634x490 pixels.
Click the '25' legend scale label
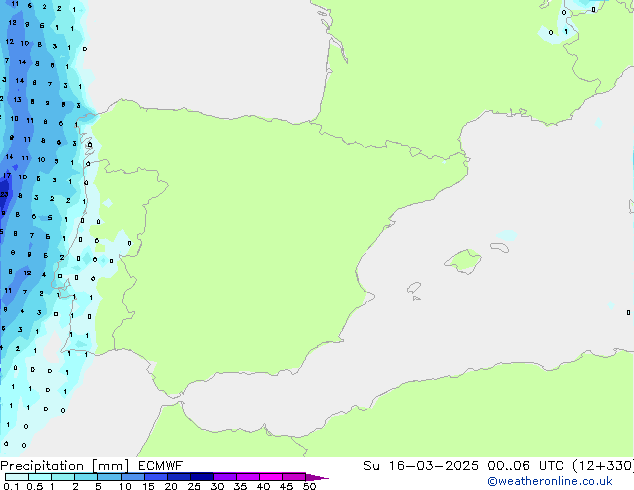pos(194,486)
